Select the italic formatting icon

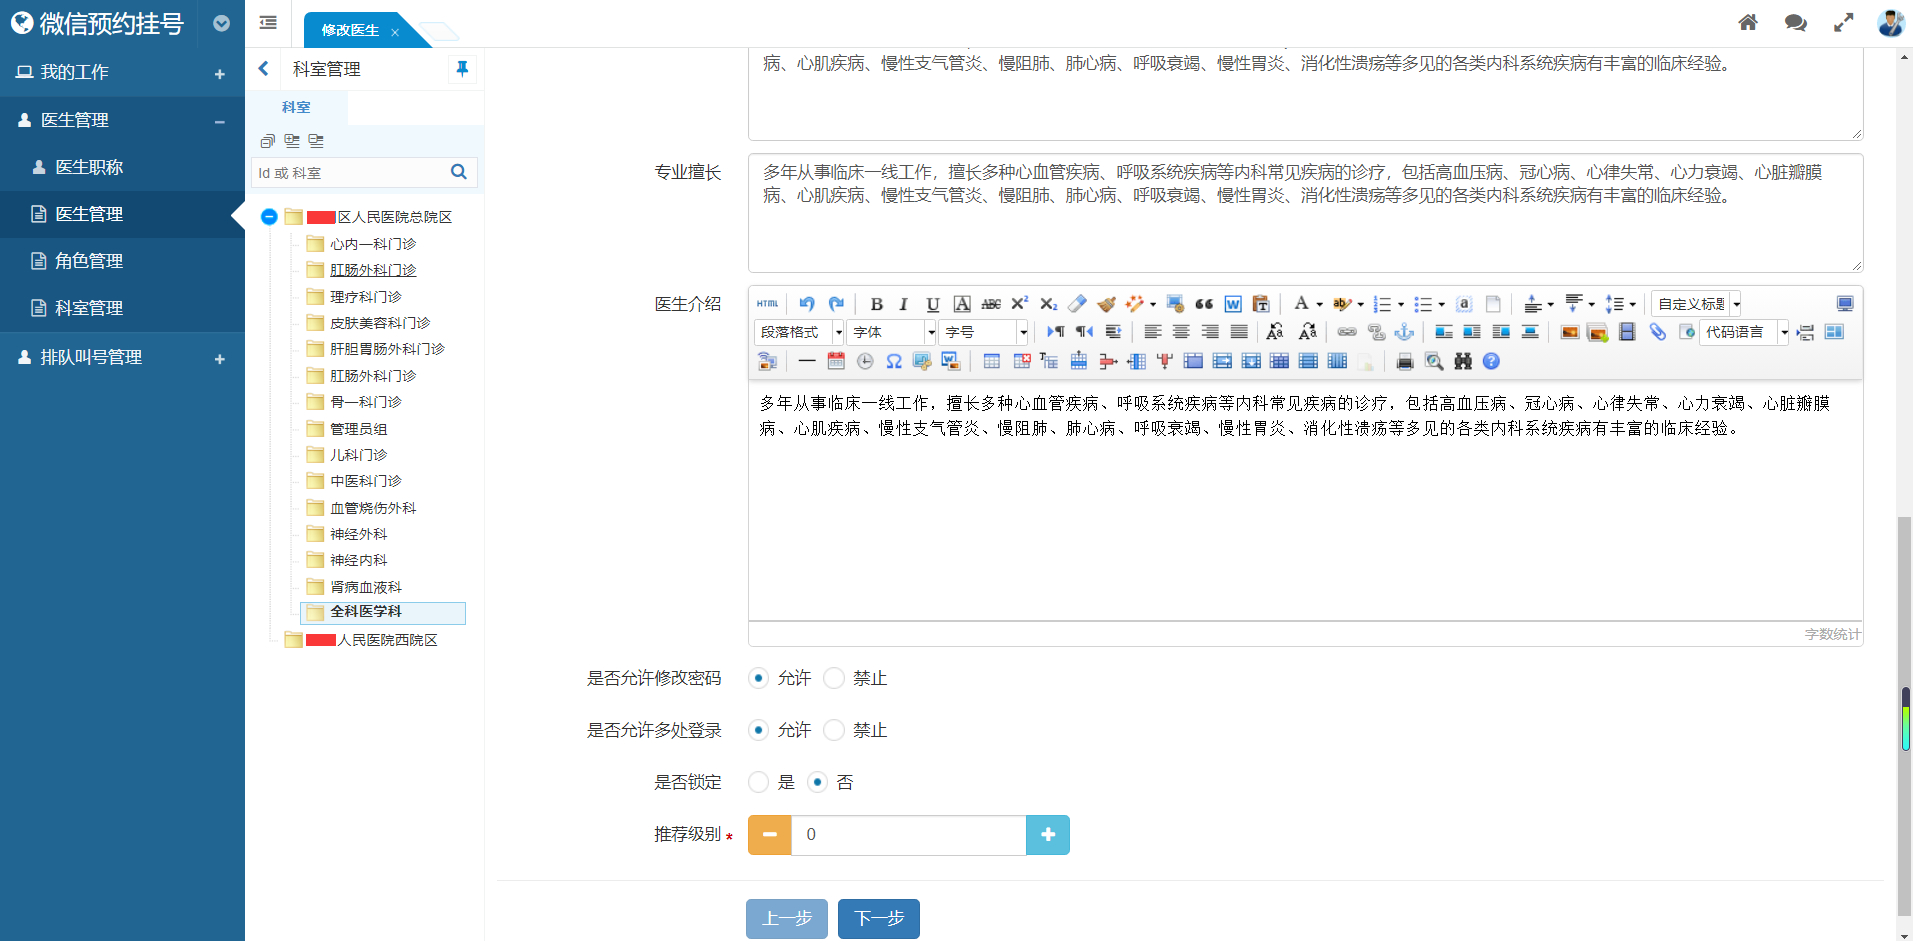pos(903,303)
